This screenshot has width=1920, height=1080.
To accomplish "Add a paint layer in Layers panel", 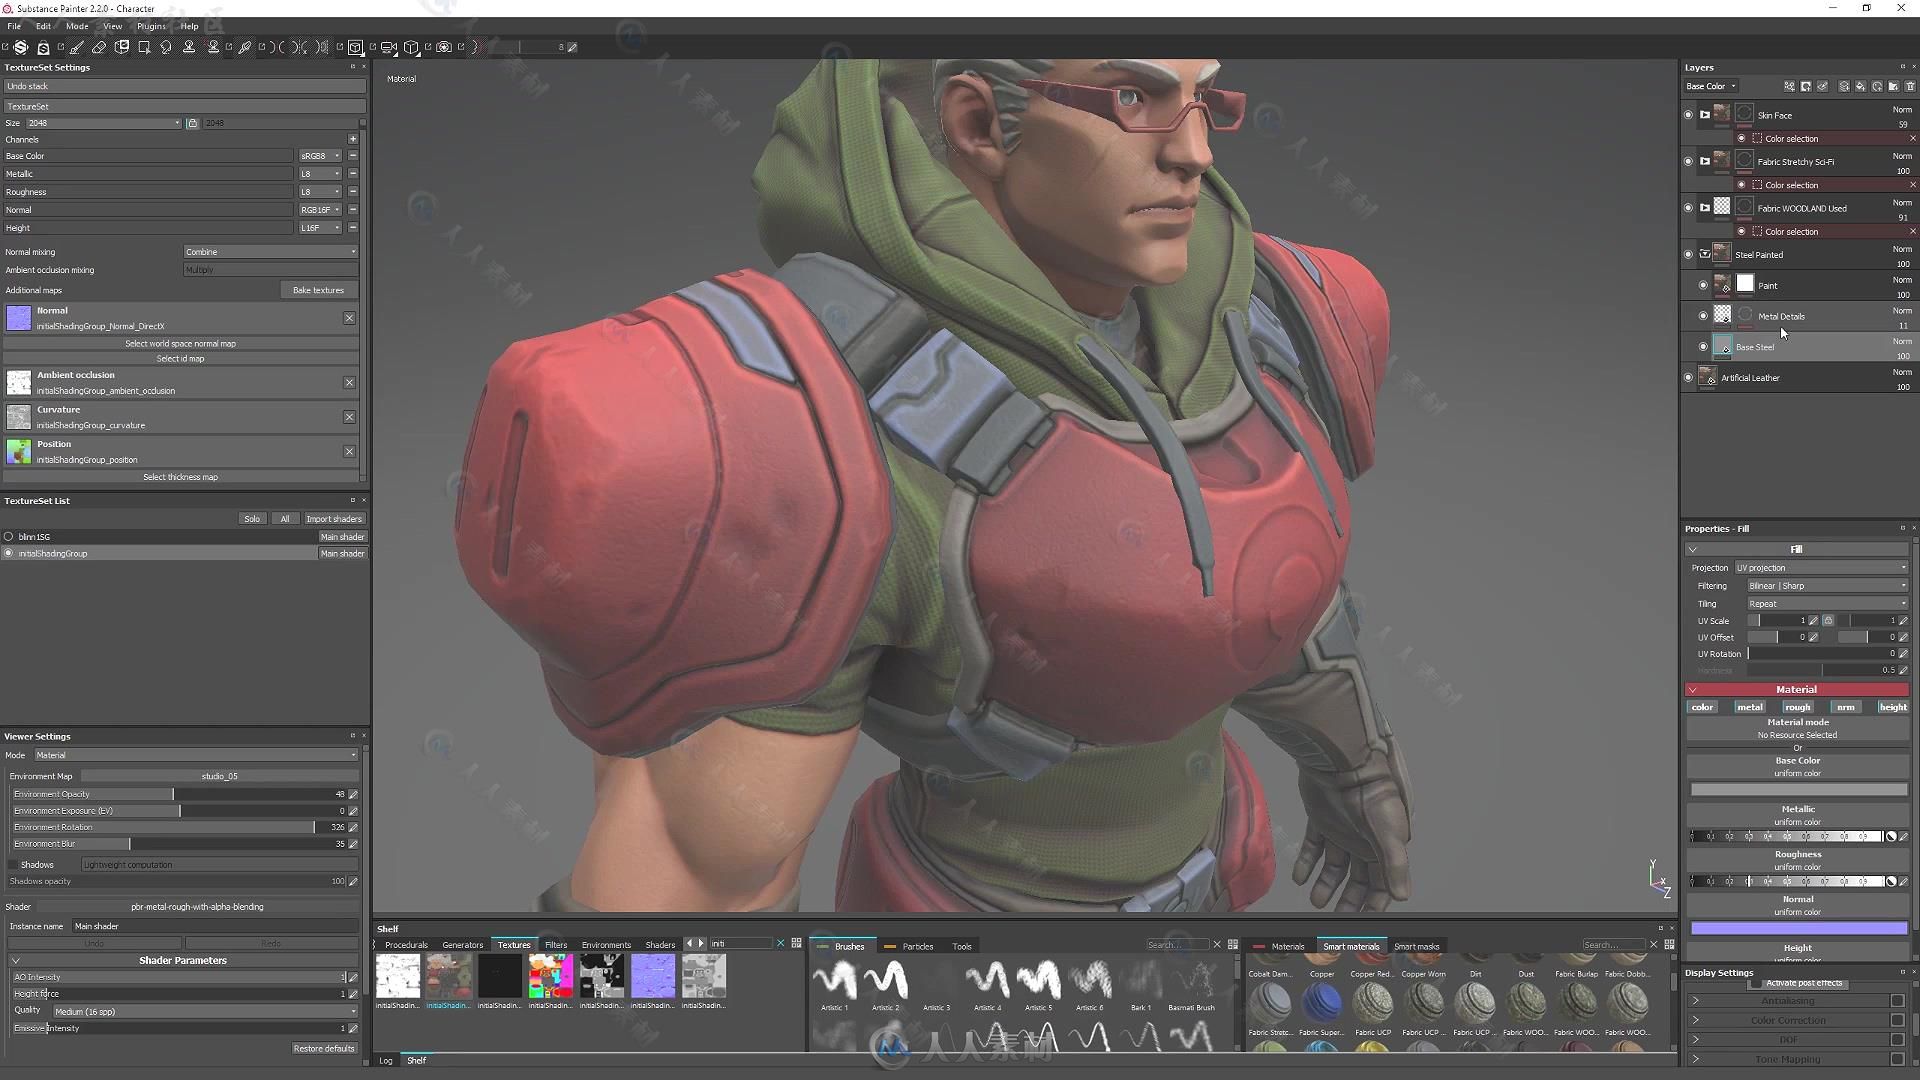I will 1844,86.
